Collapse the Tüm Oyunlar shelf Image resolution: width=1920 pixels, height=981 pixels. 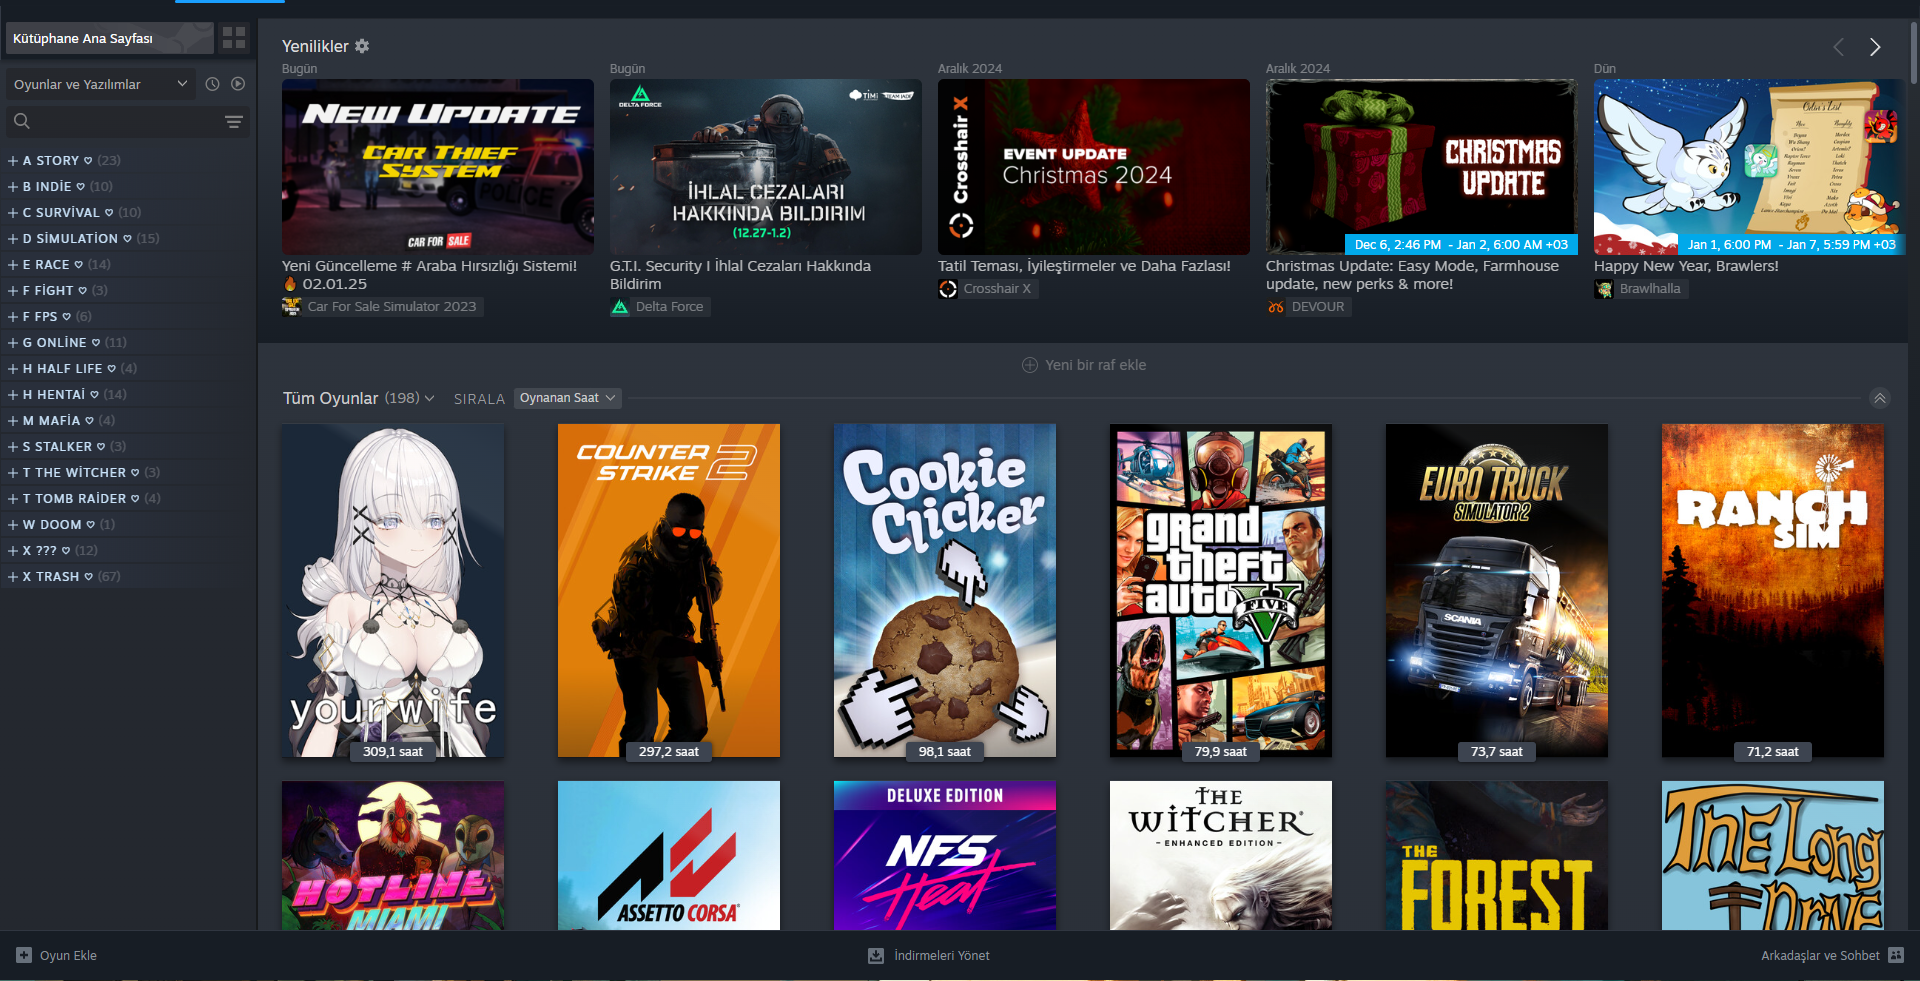1880,398
